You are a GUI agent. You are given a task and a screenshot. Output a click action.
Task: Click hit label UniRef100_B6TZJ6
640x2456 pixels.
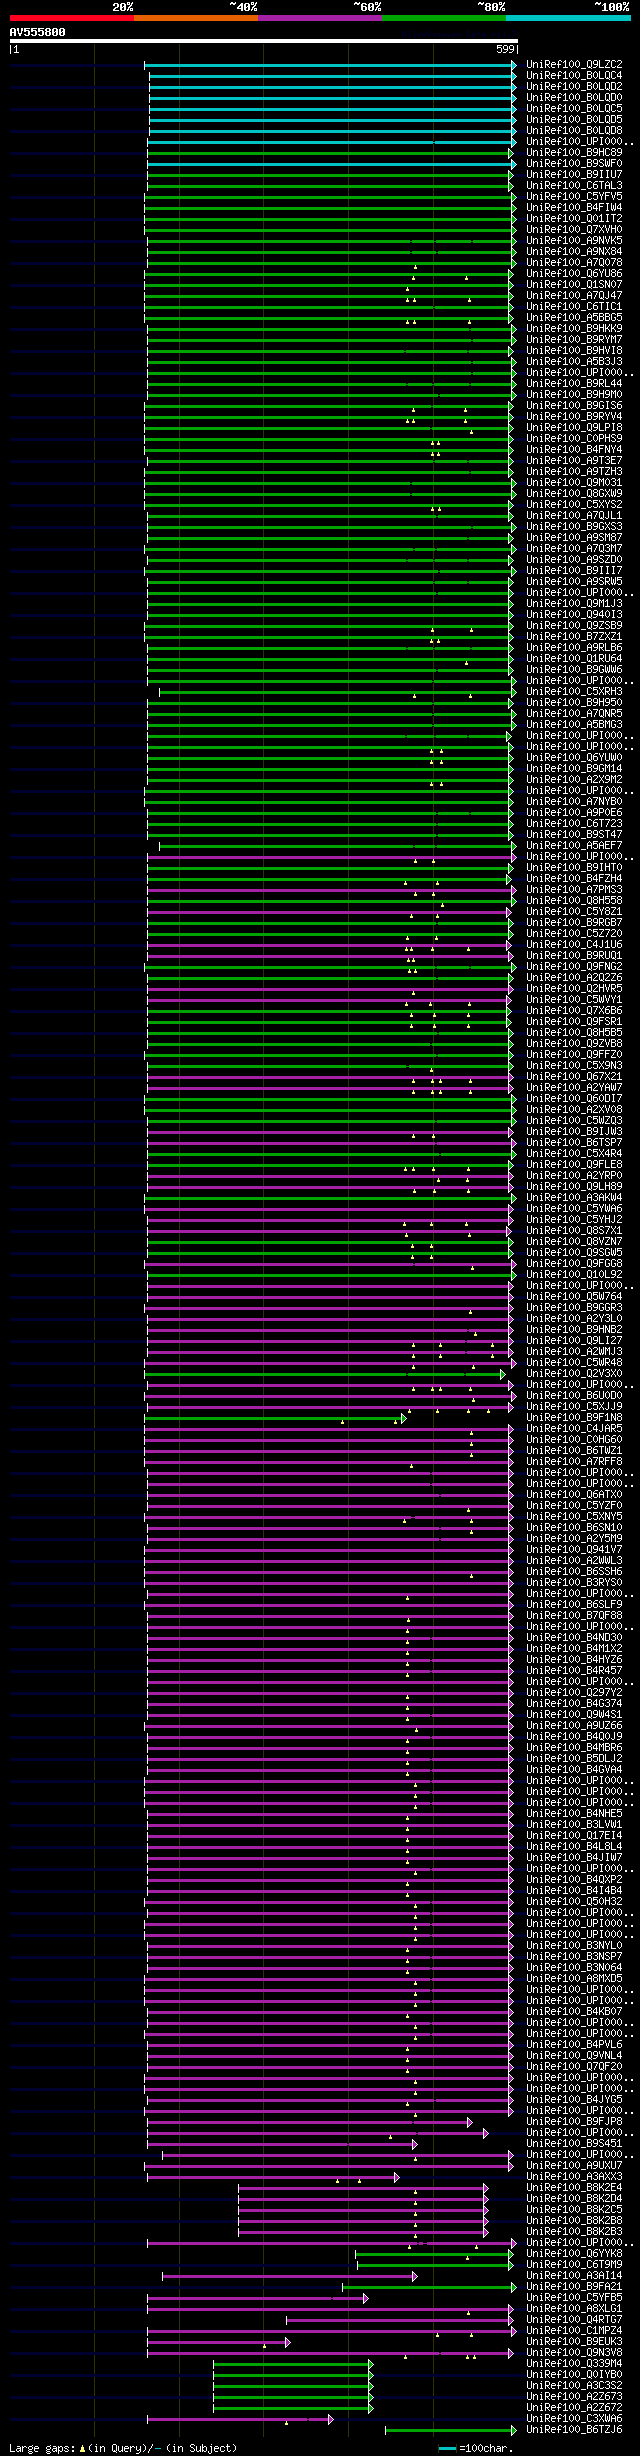coord(574,2430)
